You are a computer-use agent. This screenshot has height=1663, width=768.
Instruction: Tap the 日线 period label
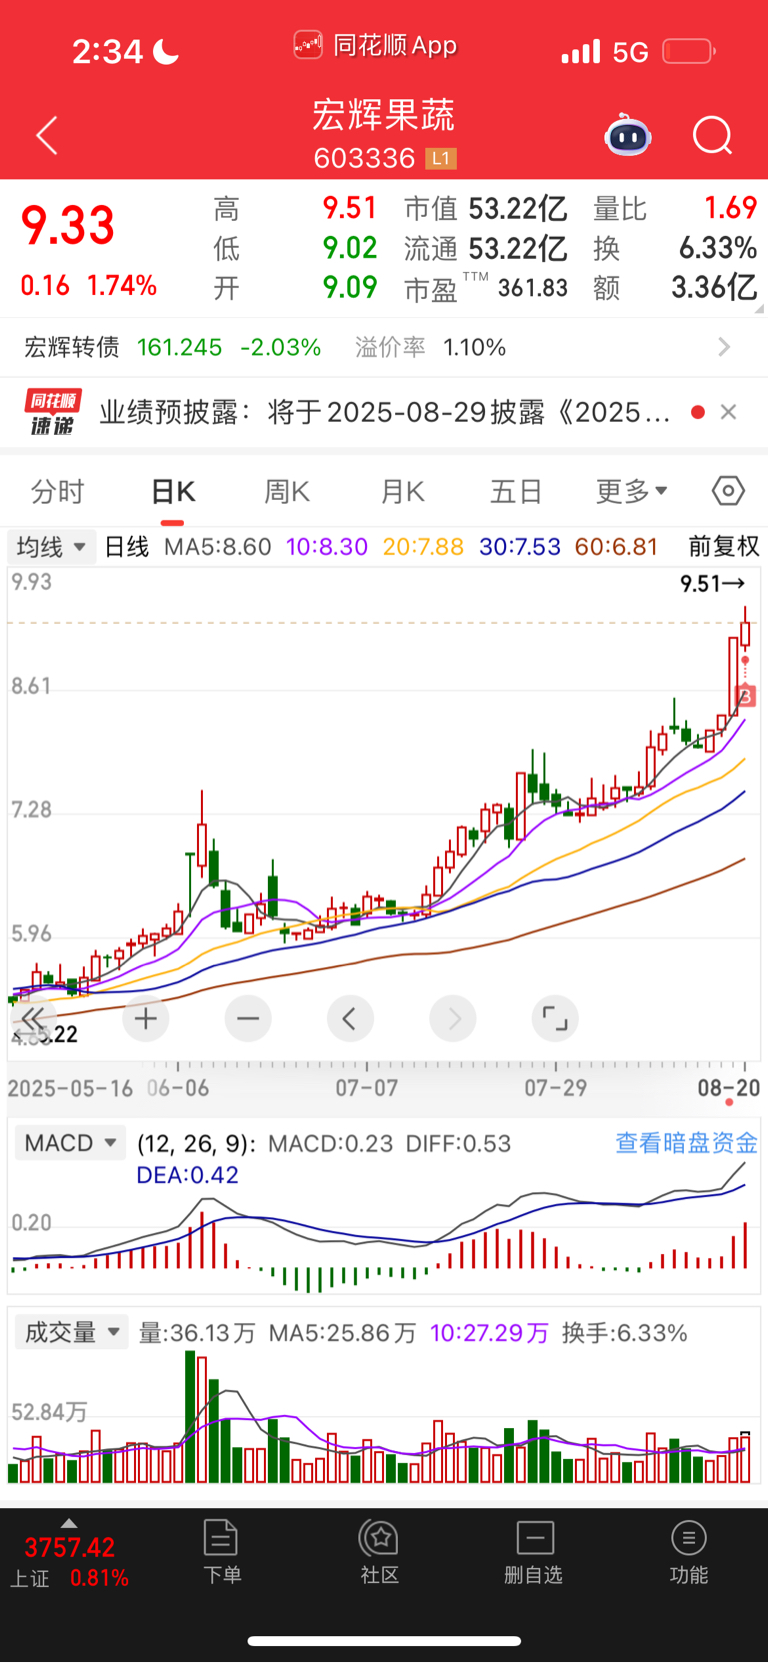coord(127,547)
